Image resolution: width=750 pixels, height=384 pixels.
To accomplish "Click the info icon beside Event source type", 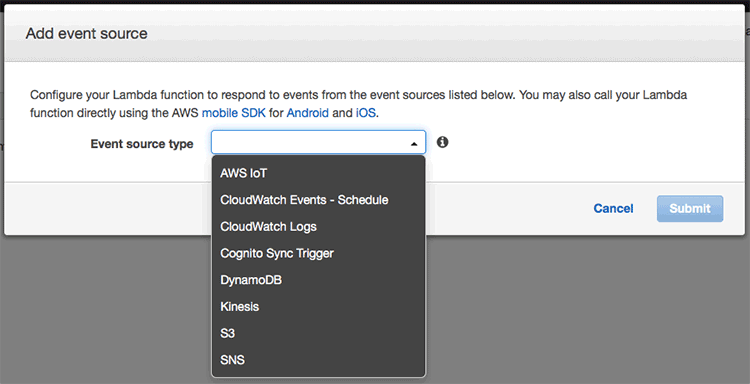I will click(x=442, y=142).
